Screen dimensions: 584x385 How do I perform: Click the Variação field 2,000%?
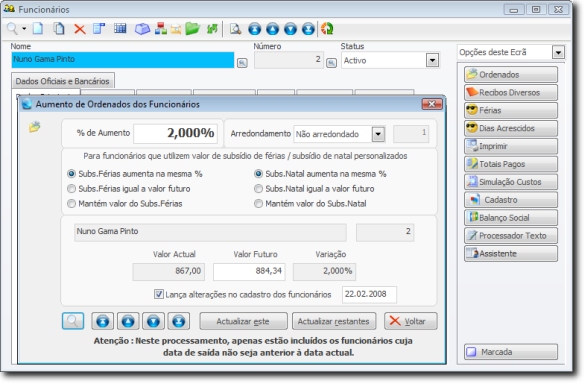coord(324,271)
